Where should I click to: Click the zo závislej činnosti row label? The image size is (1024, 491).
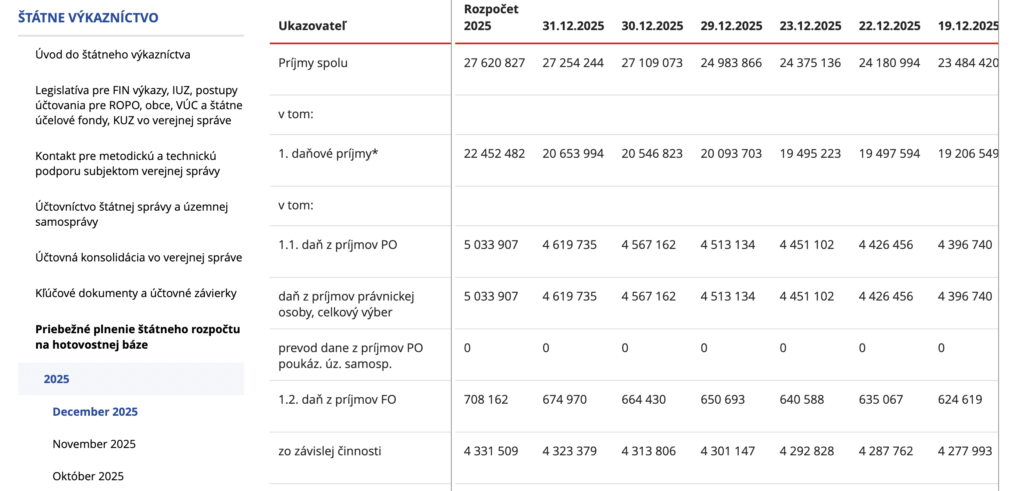click(330, 451)
